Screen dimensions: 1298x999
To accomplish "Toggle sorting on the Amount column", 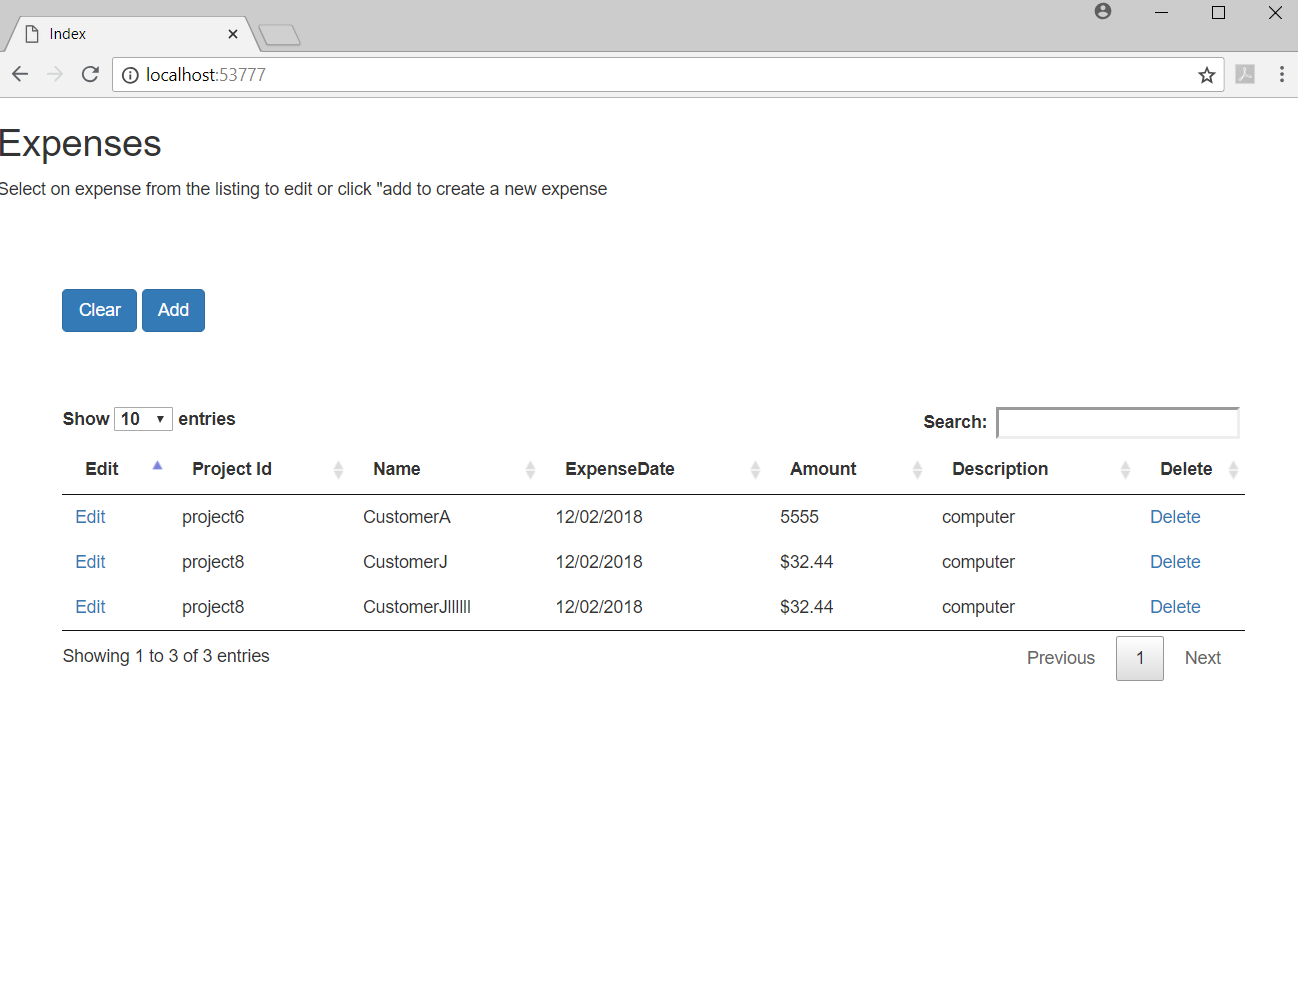I will (917, 468).
